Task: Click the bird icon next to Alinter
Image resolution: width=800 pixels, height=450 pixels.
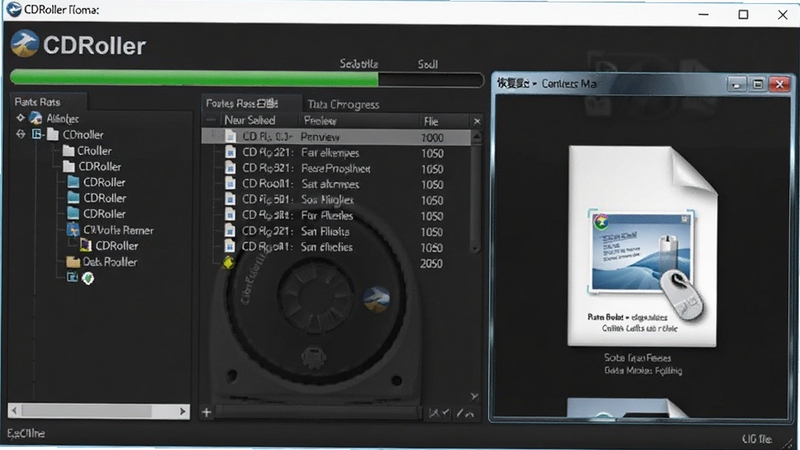Action: 36,118
